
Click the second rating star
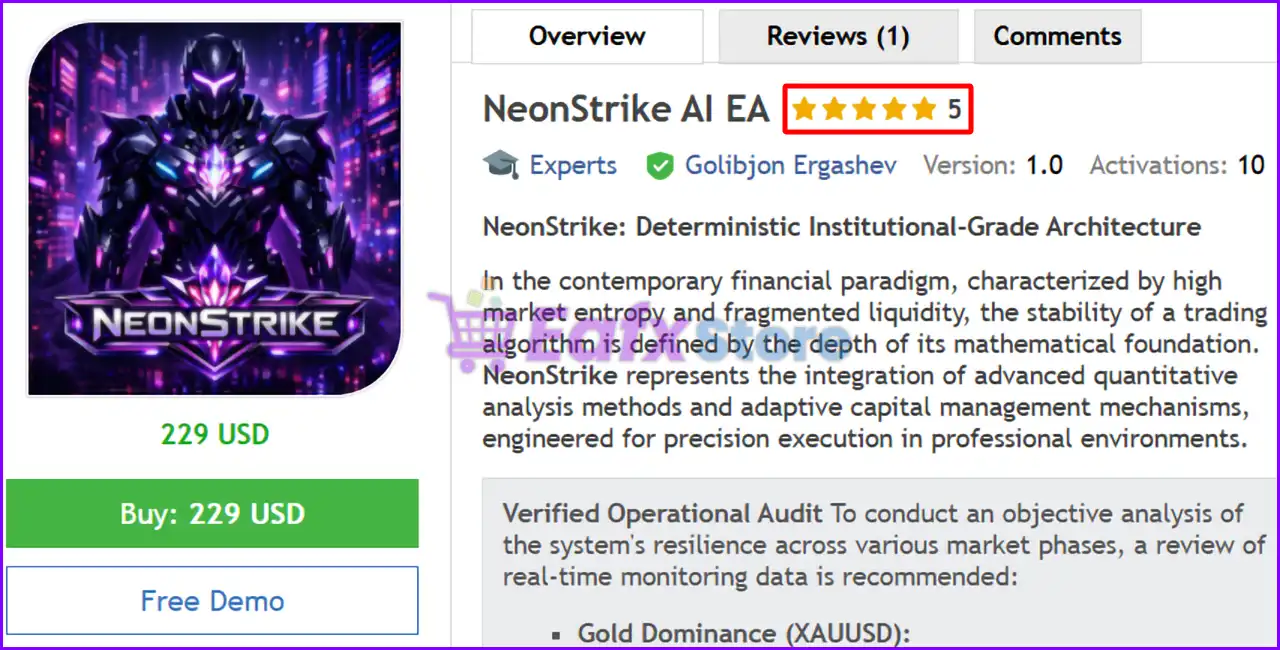tap(834, 109)
